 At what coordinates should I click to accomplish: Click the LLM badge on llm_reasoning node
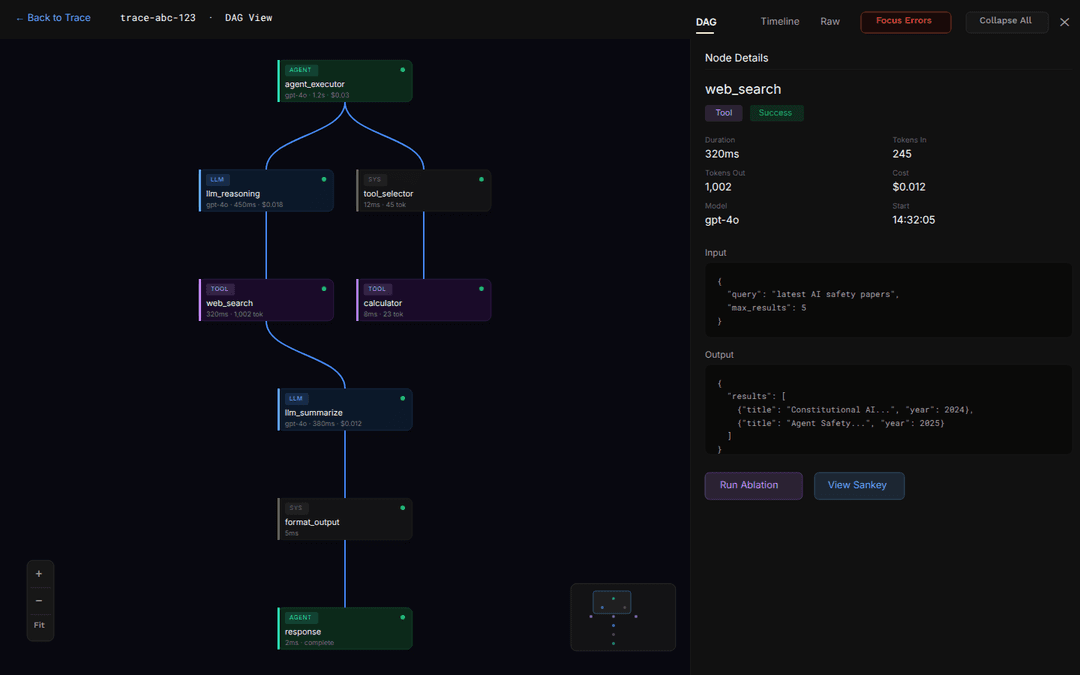point(217,179)
